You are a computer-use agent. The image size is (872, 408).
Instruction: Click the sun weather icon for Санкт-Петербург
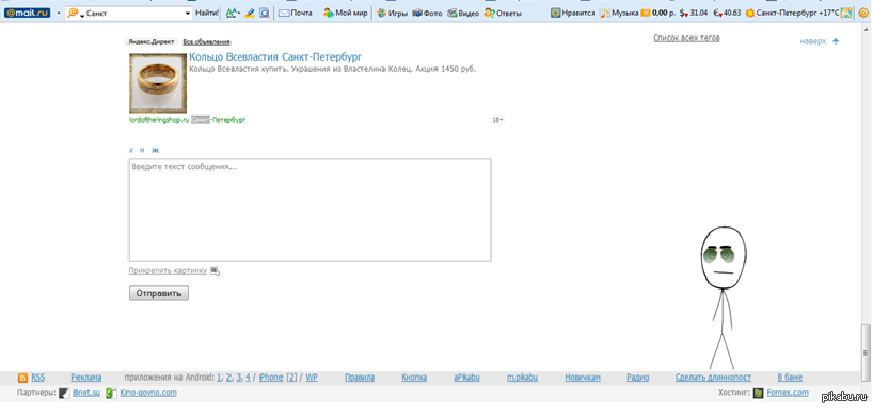point(750,13)
